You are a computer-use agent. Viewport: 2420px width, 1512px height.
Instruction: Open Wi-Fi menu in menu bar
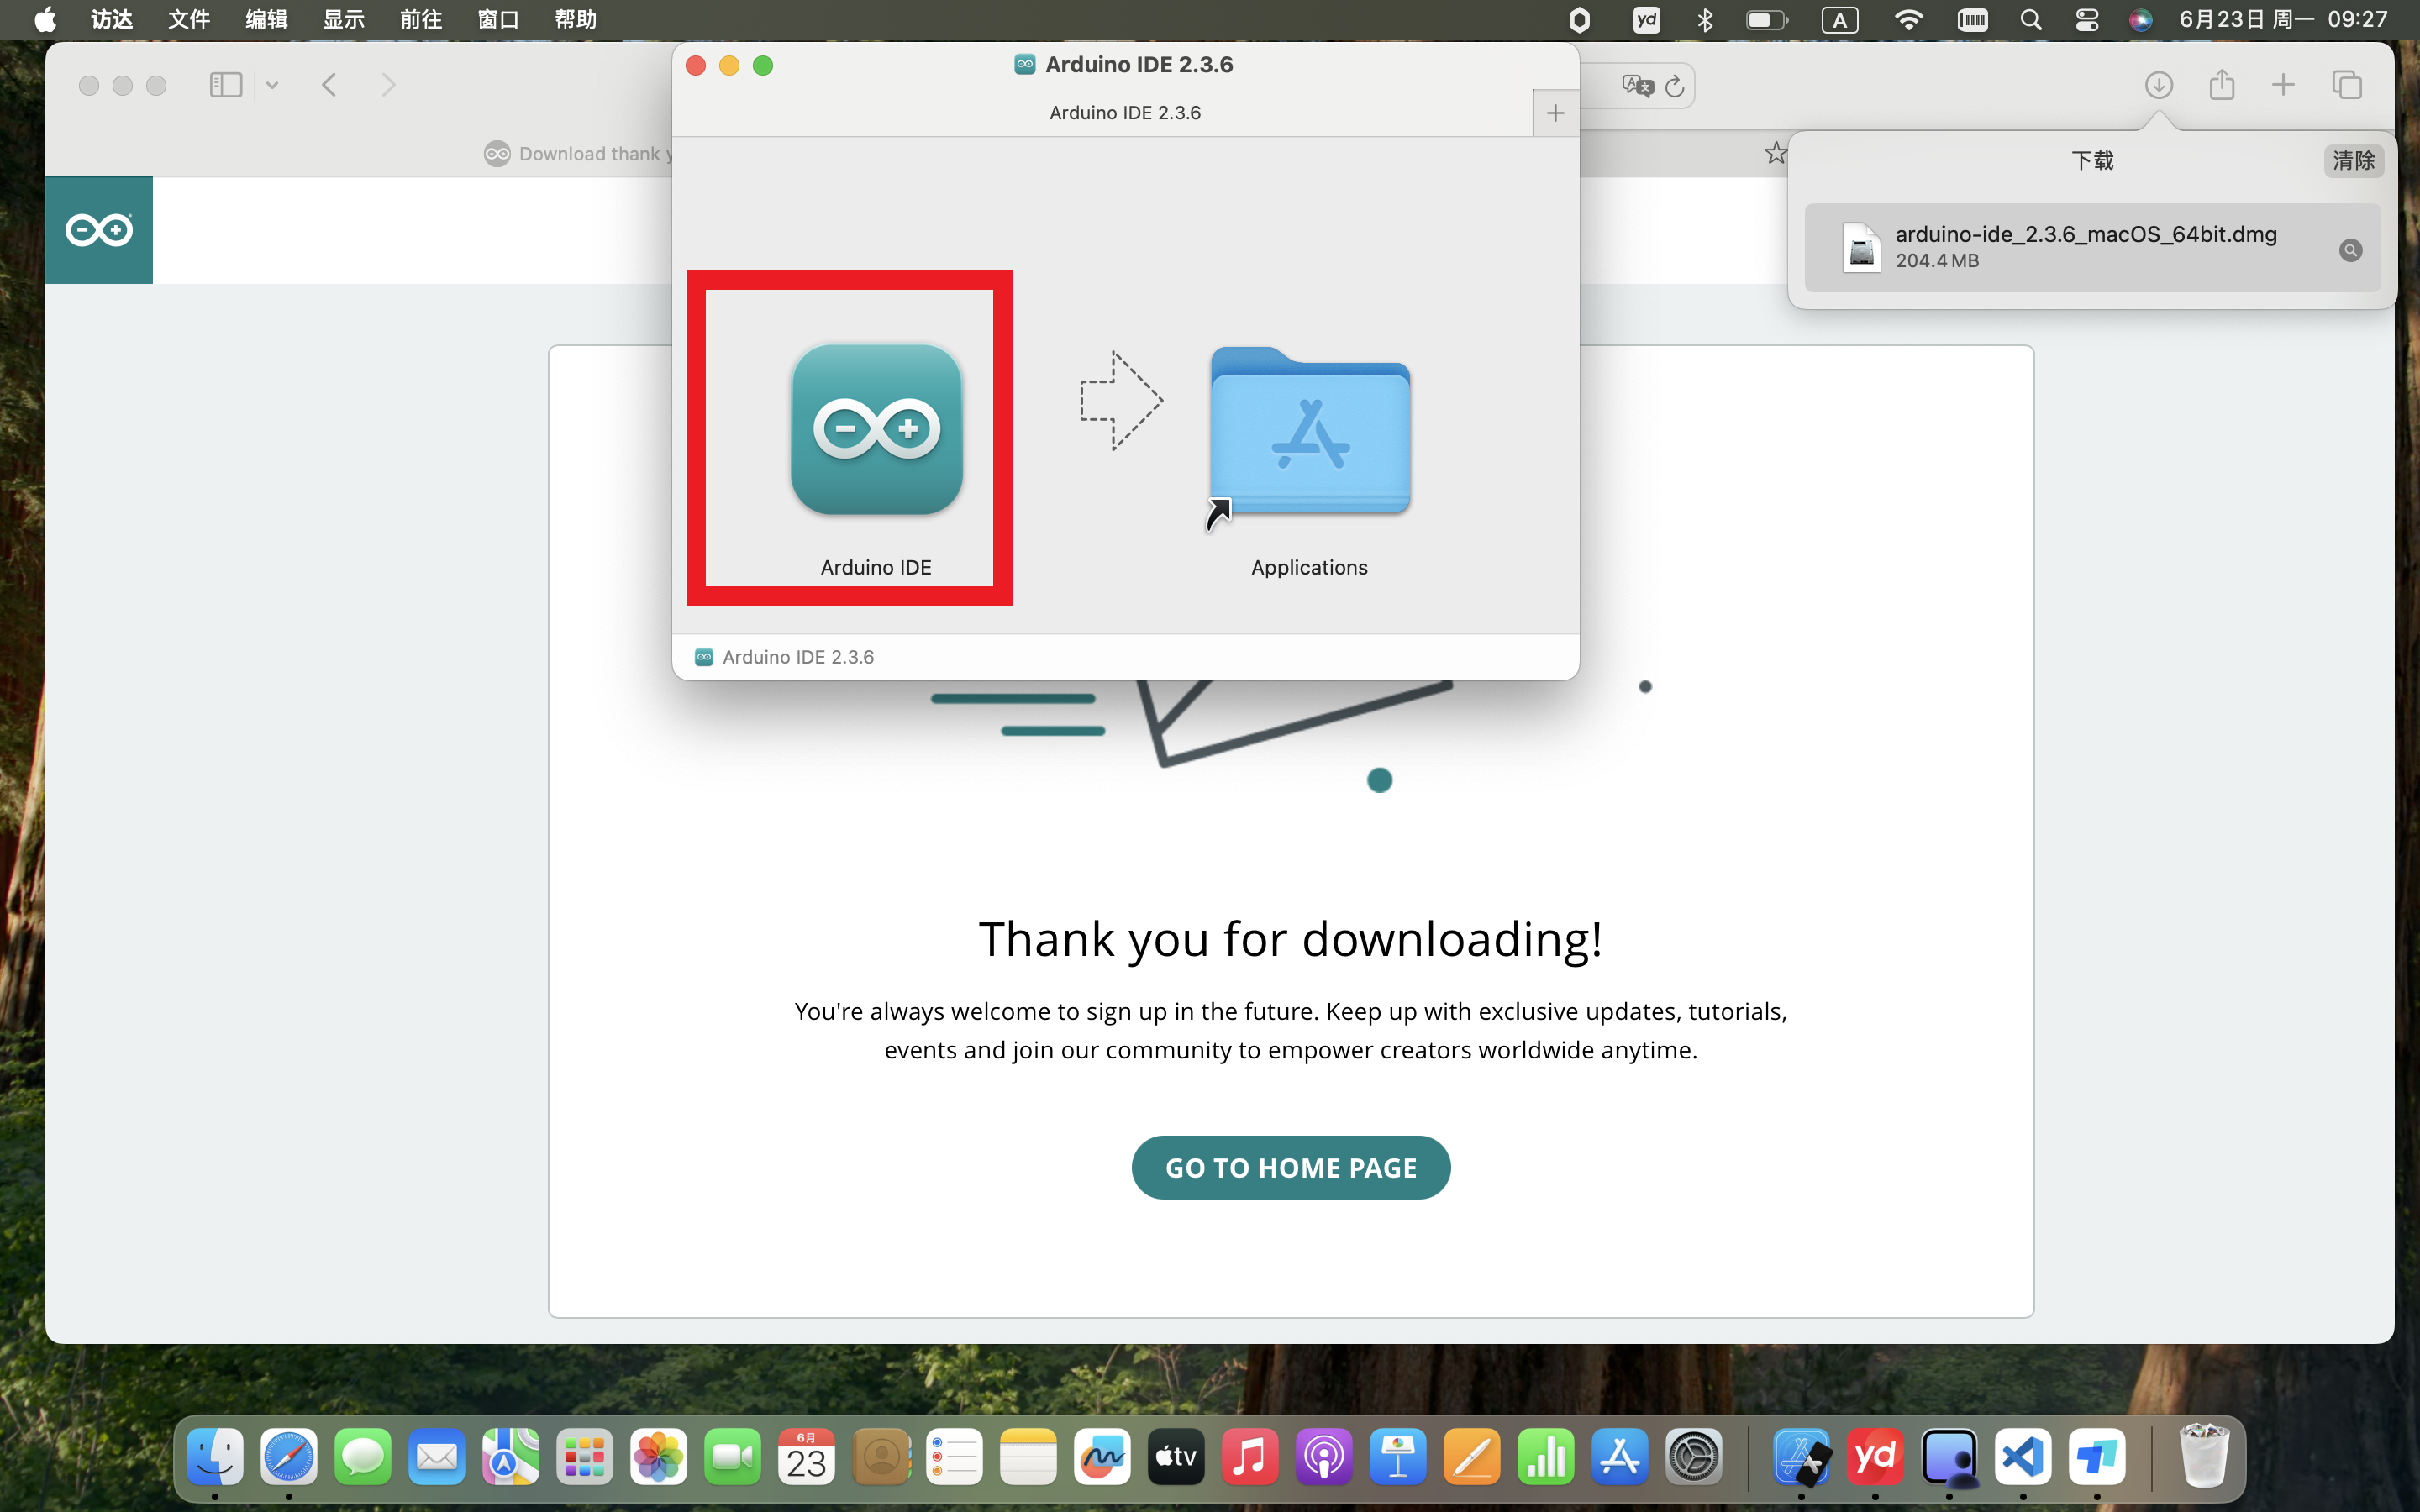click(1908, 20)
